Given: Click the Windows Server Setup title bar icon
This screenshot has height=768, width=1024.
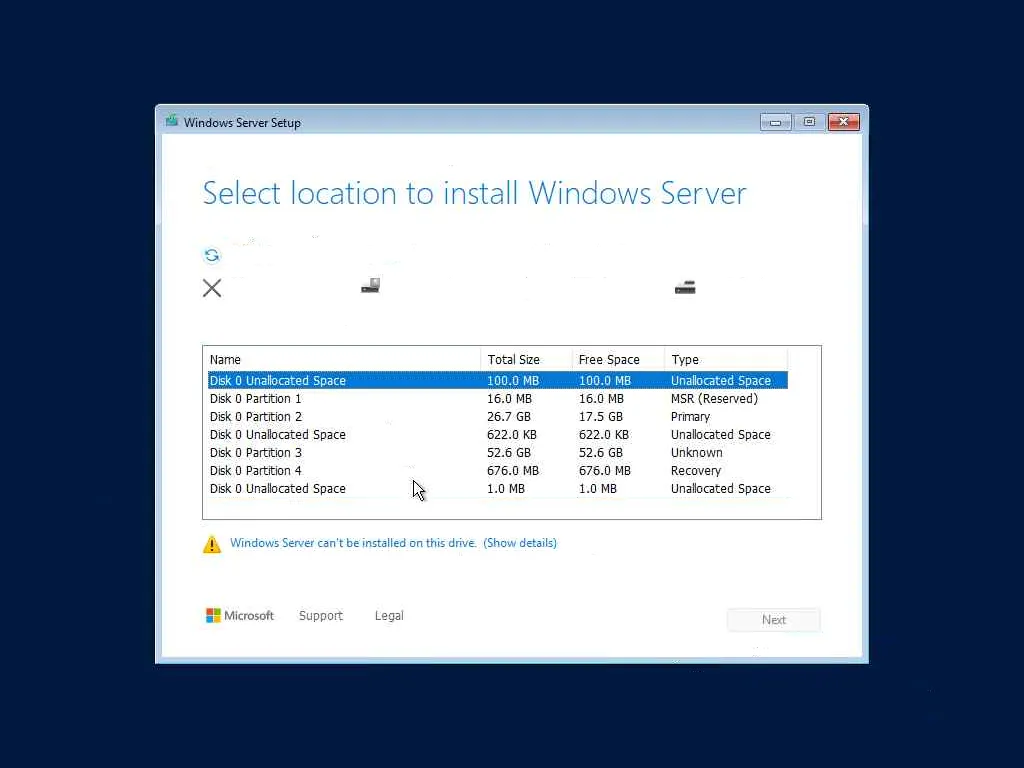Looking at the screenshot, I should pyautogui.click(x=172, y=121).
